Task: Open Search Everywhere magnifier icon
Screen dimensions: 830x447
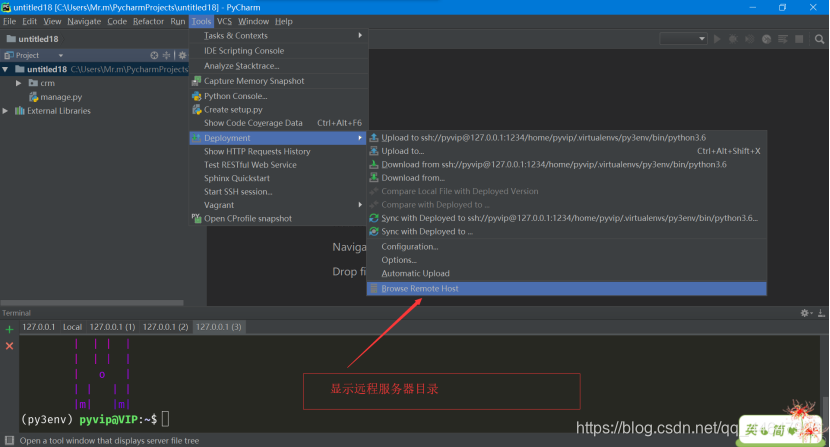Action: click(819, 39)
